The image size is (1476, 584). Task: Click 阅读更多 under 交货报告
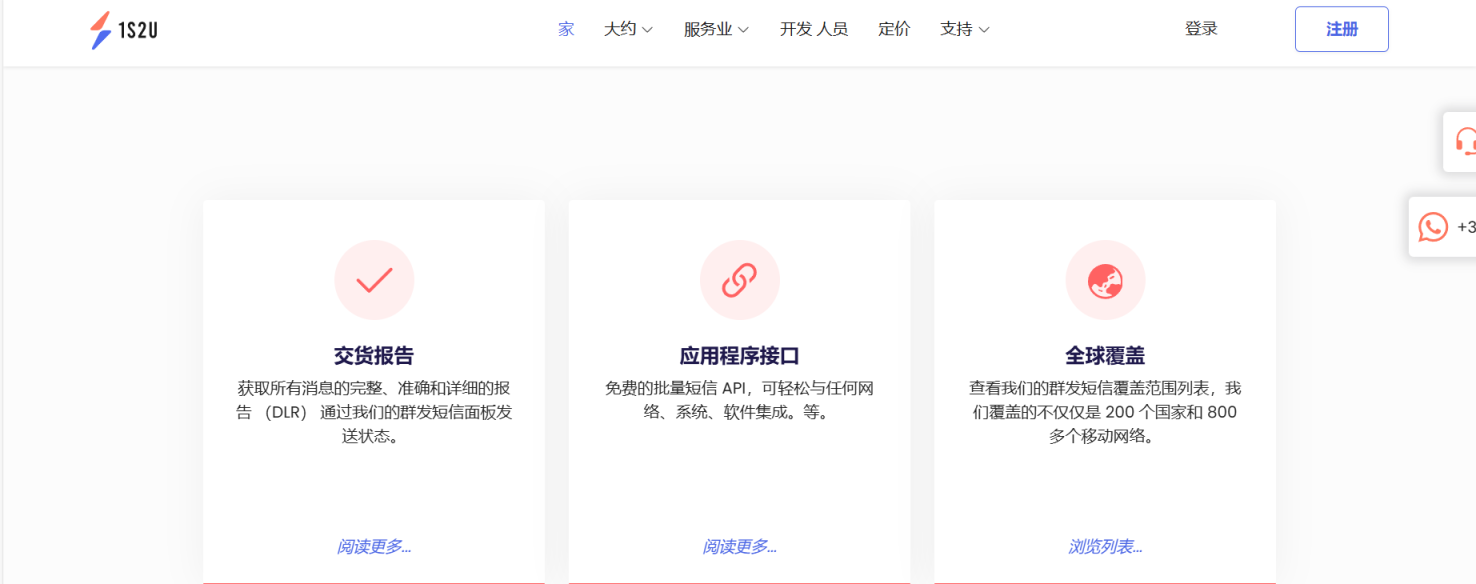[x=374, y=546]
